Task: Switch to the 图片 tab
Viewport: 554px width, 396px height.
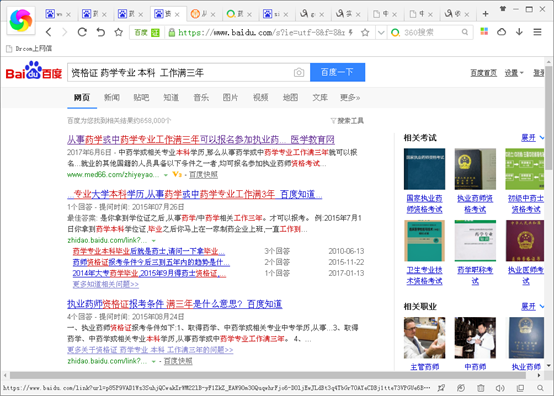Action: [x=230, y=97]
